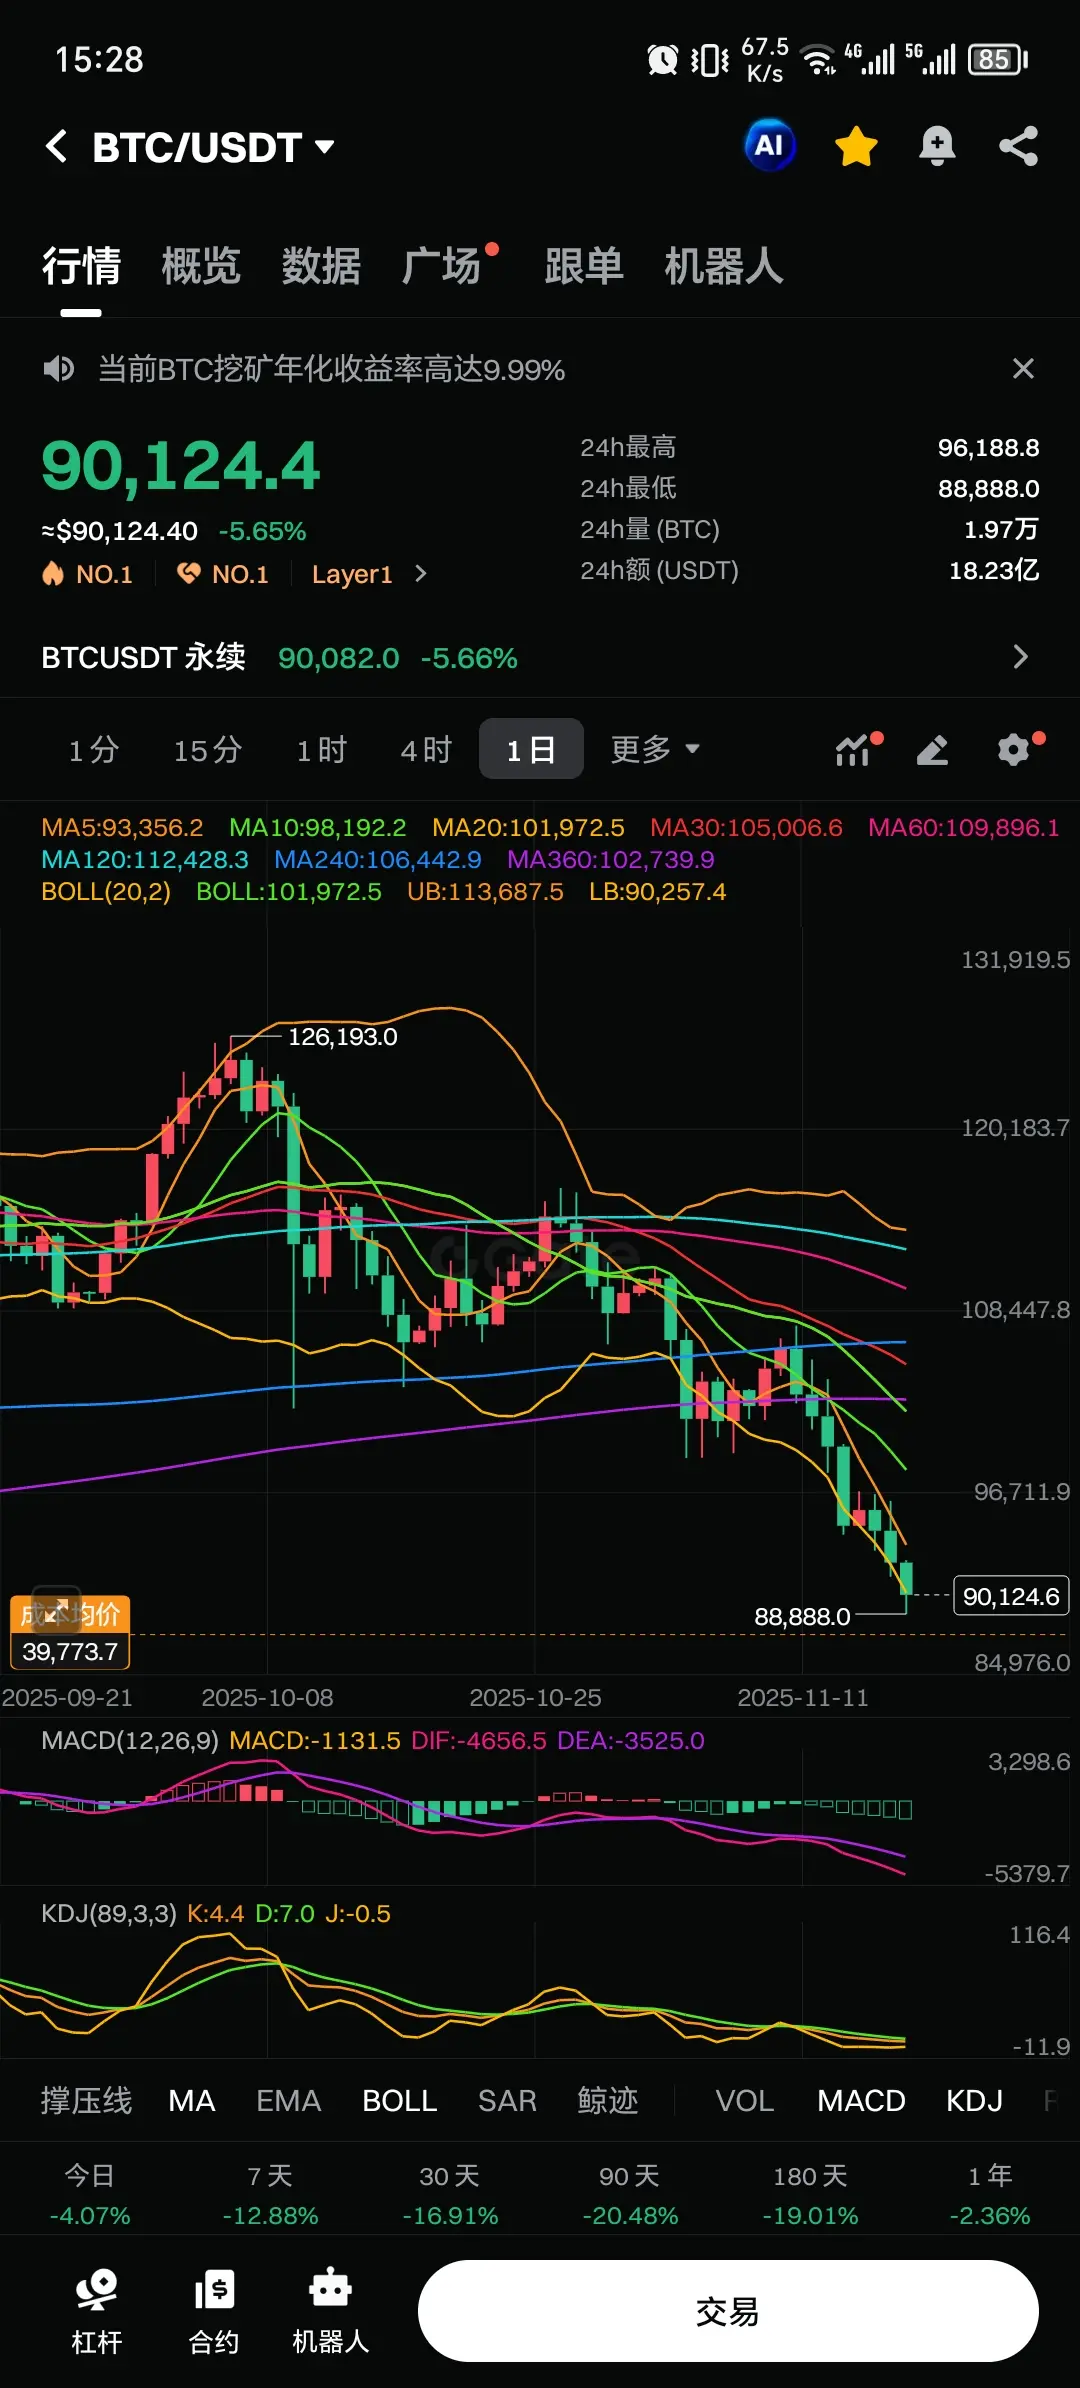Image resolution: width=1080 pixels, height=2388 pixels.
Task: Tap the arrow on BTCUSDT 永续 row
Action: coord(1020,657)
